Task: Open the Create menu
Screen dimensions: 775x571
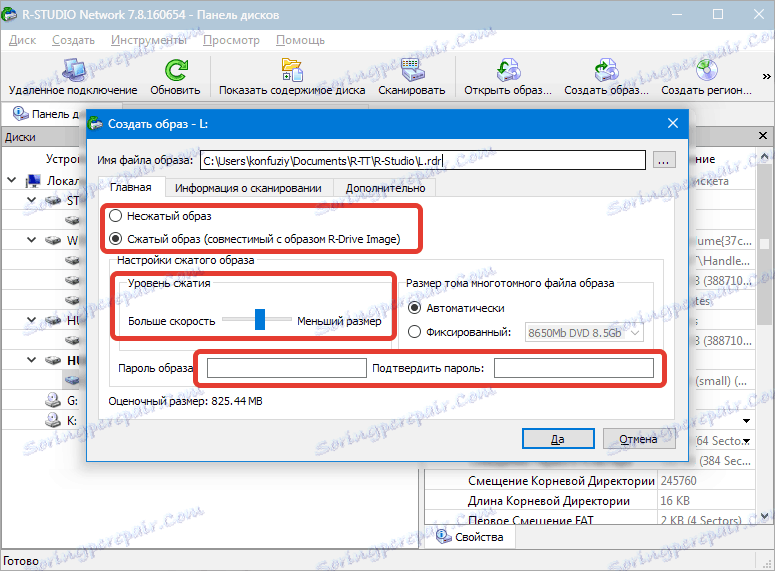Action: [x=73, y=40]
